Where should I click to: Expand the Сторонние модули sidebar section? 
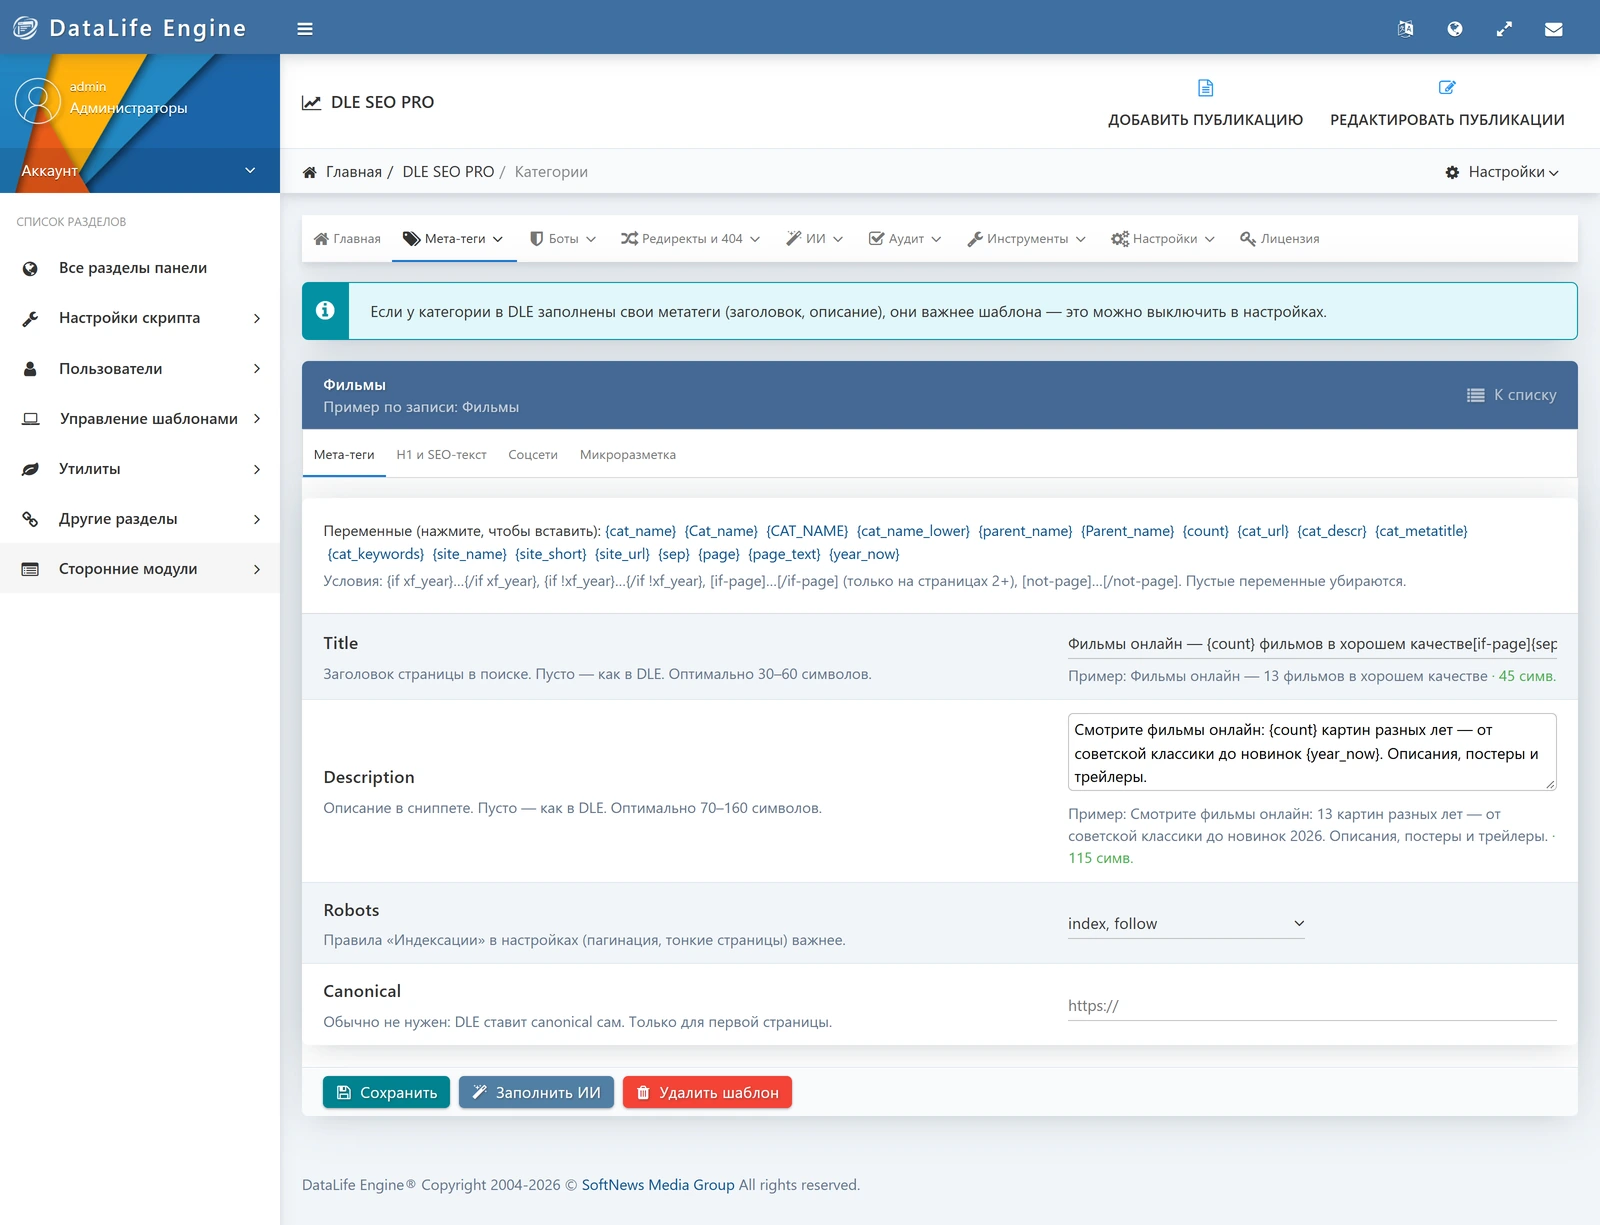(140, 569)
